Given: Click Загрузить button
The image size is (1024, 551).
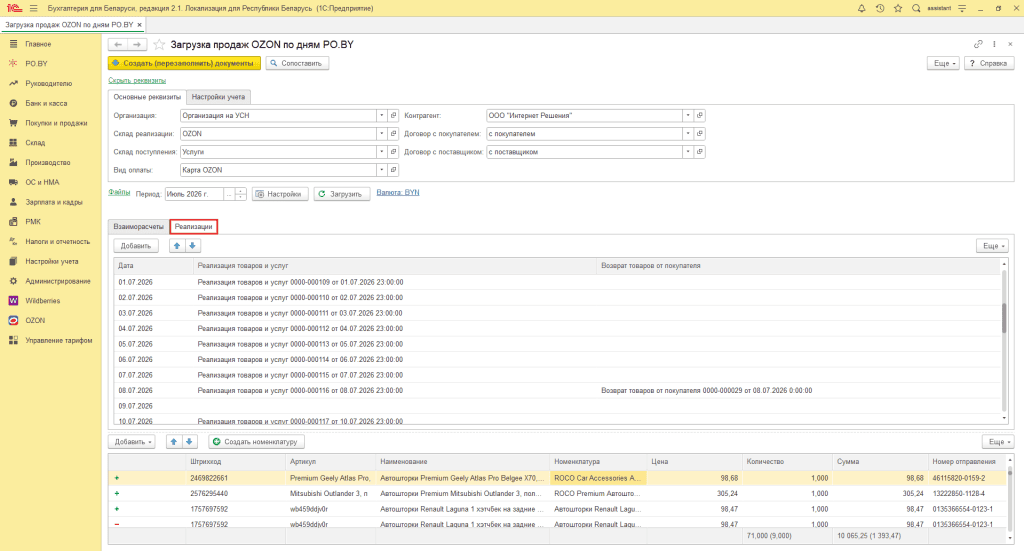Looking at the screenshot, I should 342,194.
